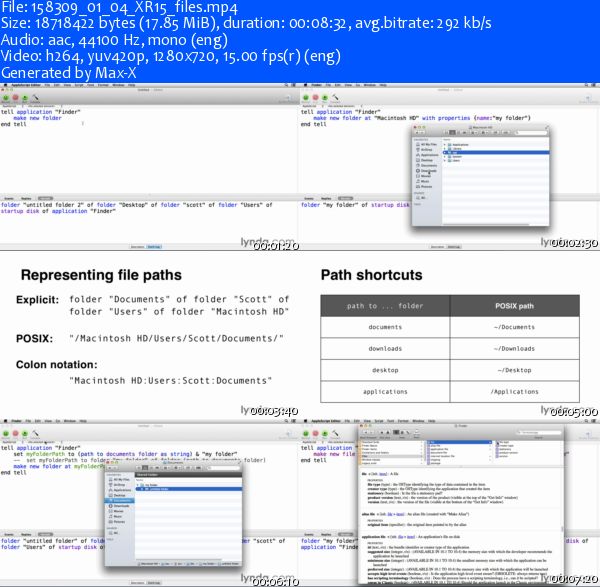
Task: Click Finder search field in 00:02:30 frame
Action: click(x=532, y=133)
